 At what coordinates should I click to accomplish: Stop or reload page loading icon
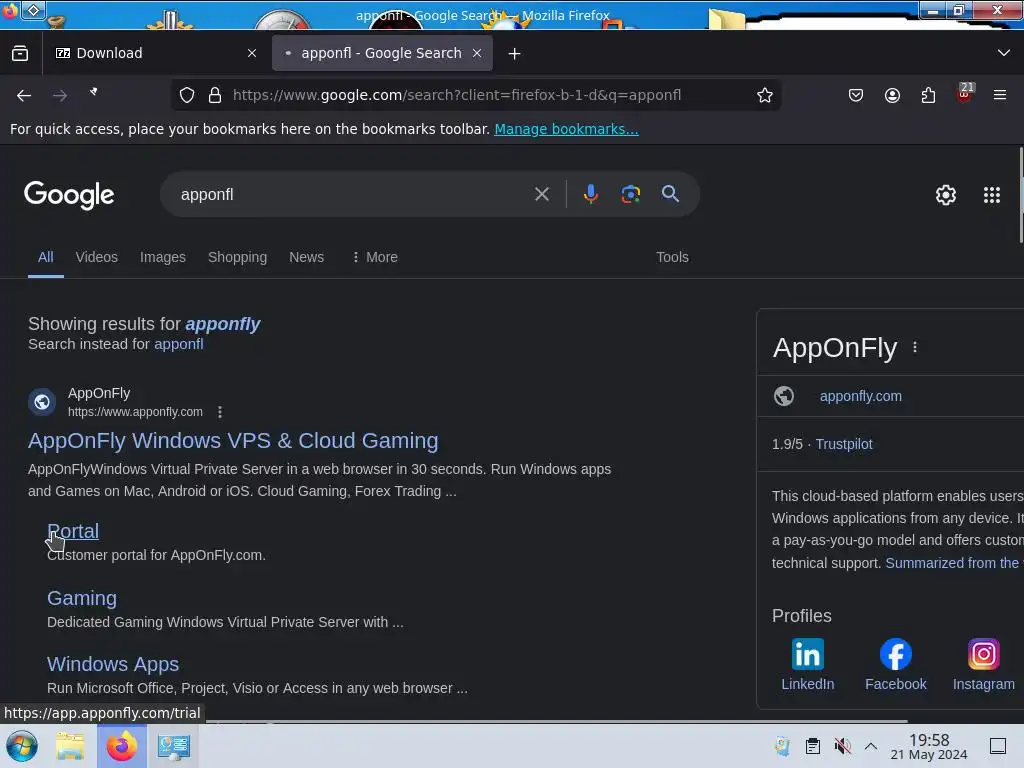[94, 92]
